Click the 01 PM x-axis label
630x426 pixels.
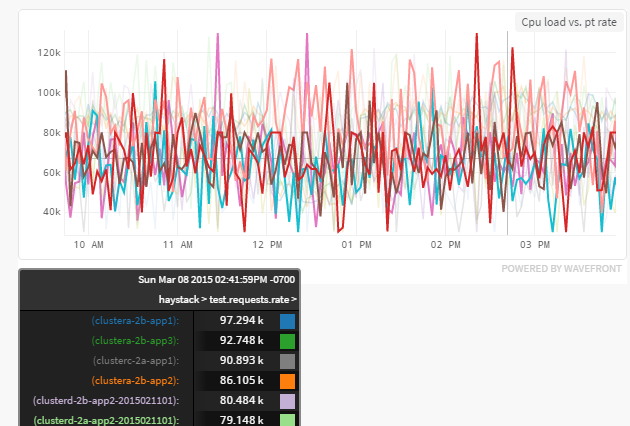point(356,245)
